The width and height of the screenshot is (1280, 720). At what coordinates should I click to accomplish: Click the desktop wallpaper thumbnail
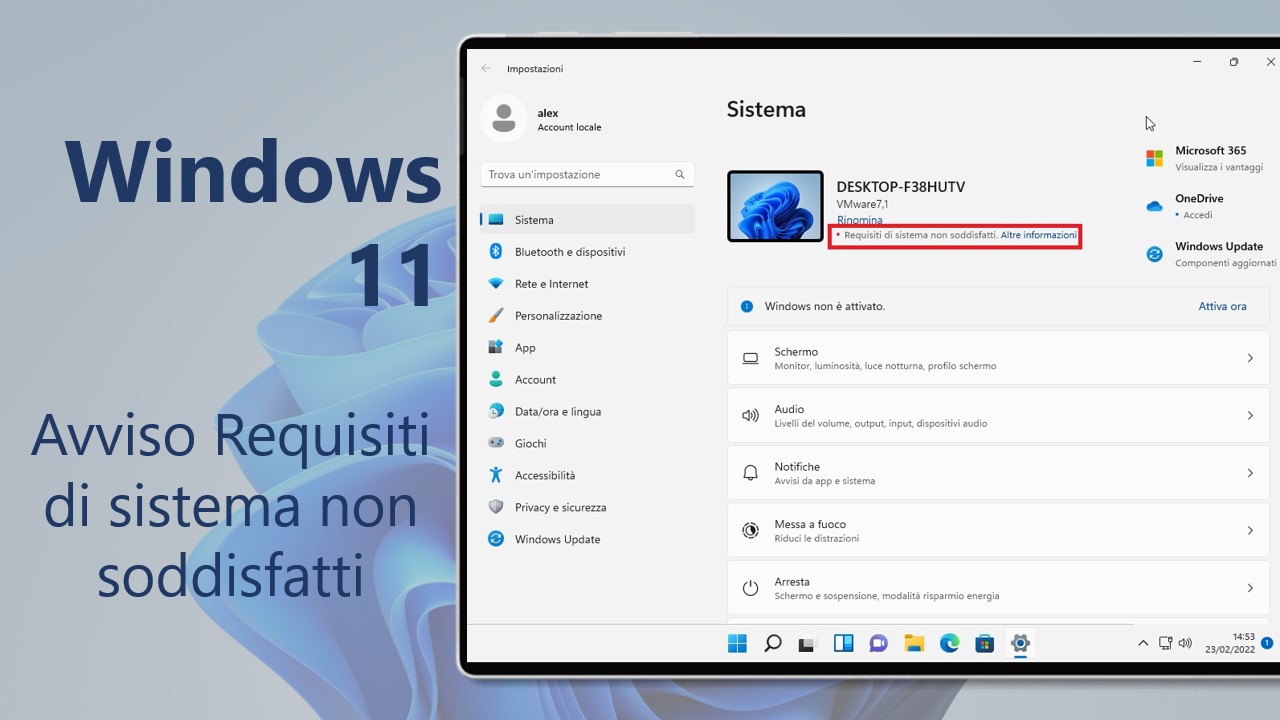(x=775, y=206)
